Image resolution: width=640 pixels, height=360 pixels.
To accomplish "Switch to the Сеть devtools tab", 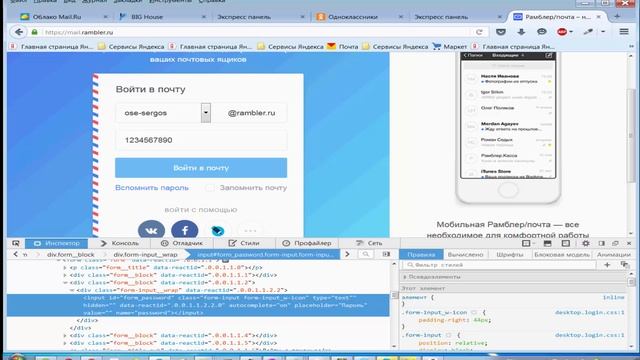I will tap(369, 243).
